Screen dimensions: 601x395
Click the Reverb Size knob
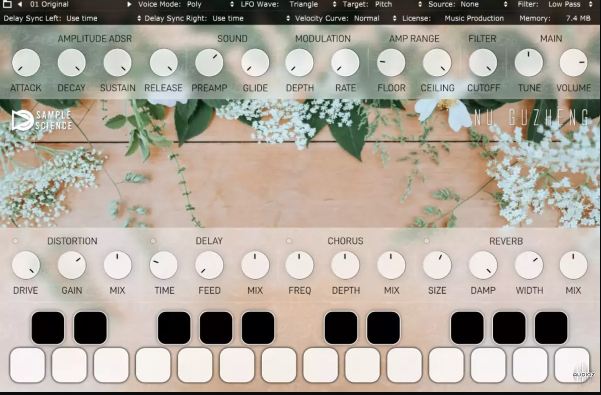[437, 265]
